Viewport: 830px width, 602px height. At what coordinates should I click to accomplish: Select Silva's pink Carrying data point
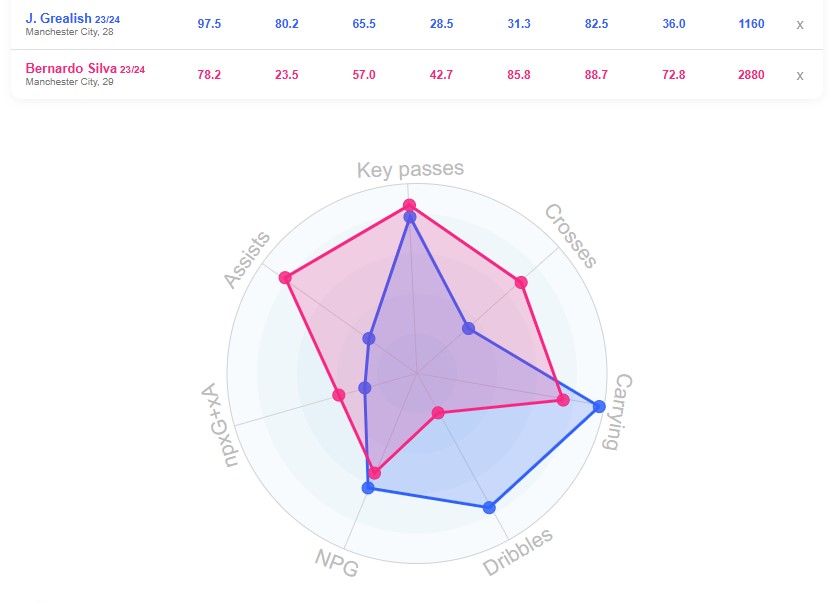563,401
